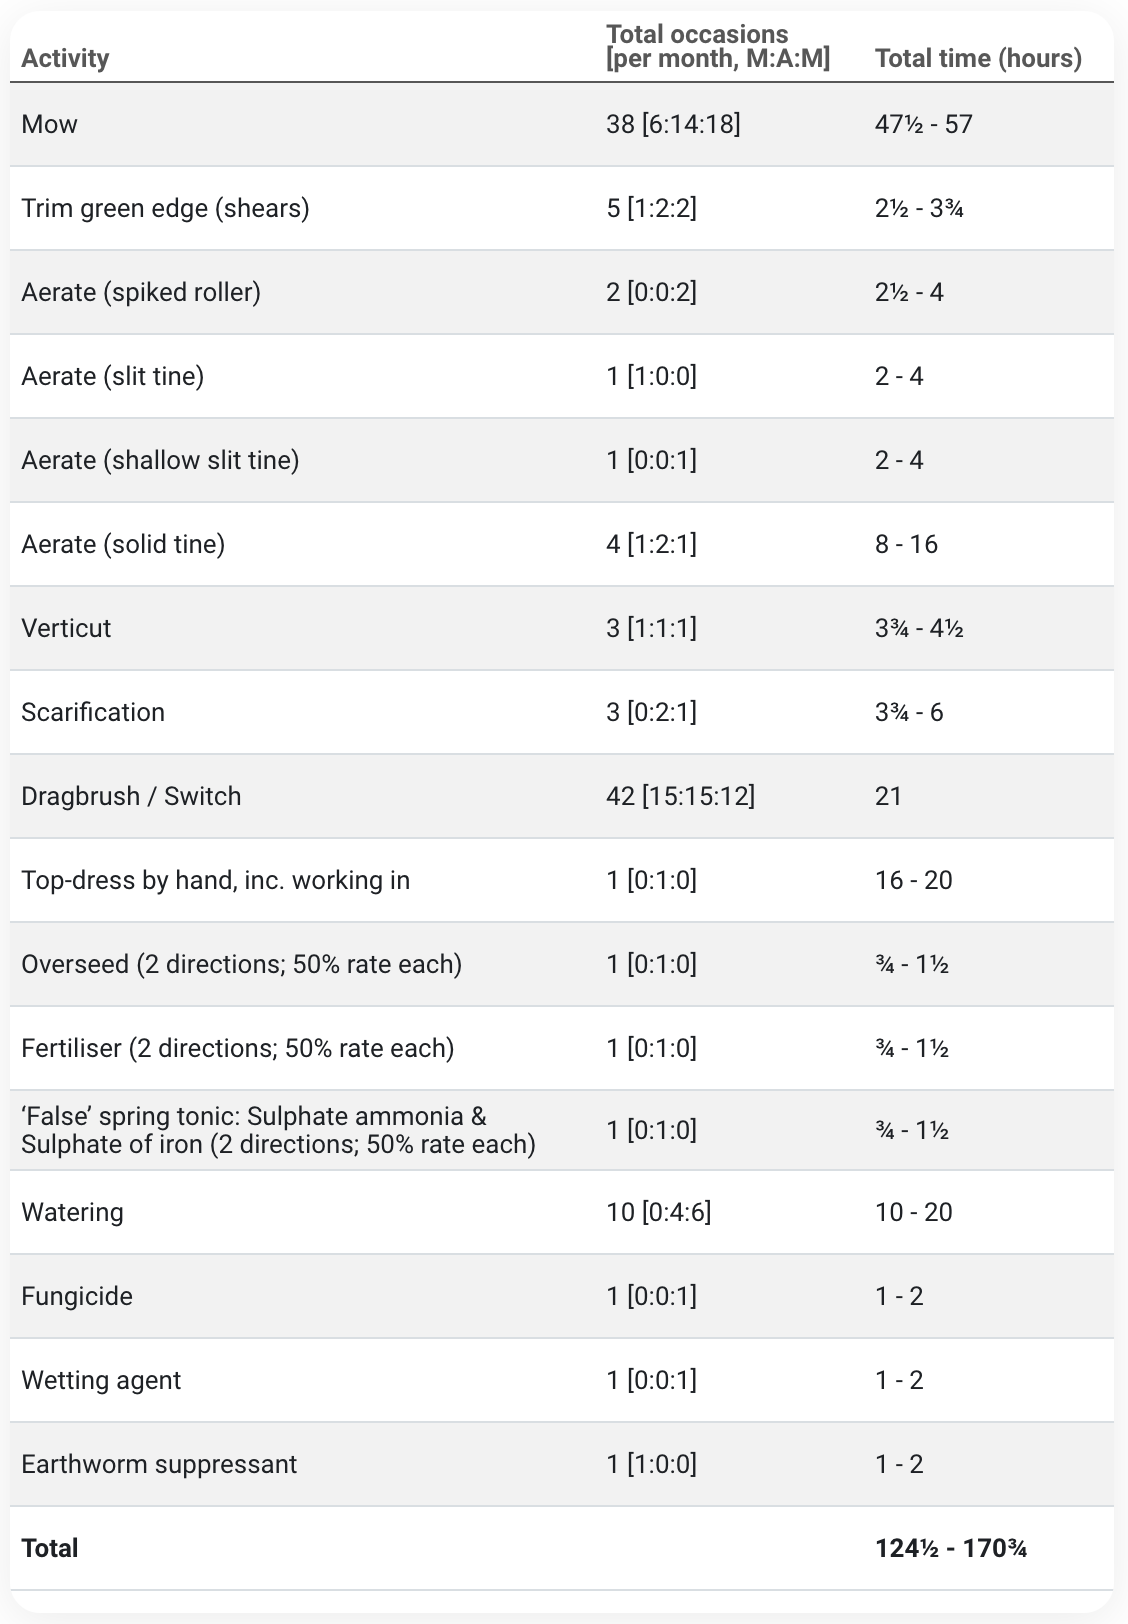Select the Aerate (spiked roller) row label
This screenshot has height=1624, width=1128.
(x=141, y=292)
